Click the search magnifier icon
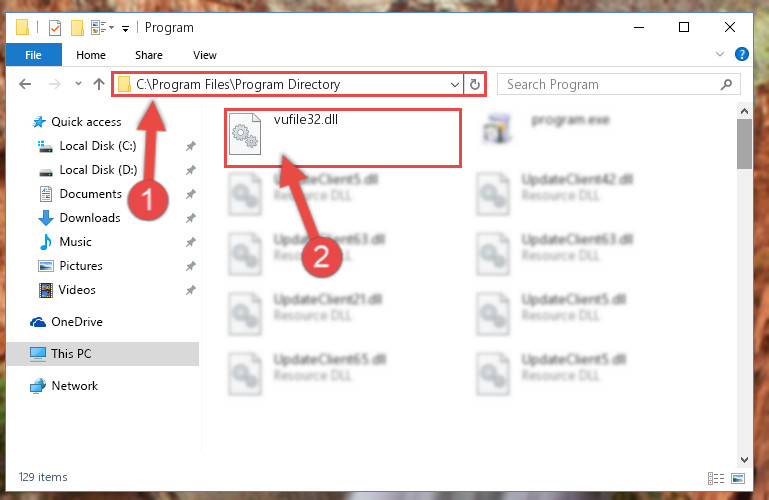769x500 pixels. (x=726, y=84)
